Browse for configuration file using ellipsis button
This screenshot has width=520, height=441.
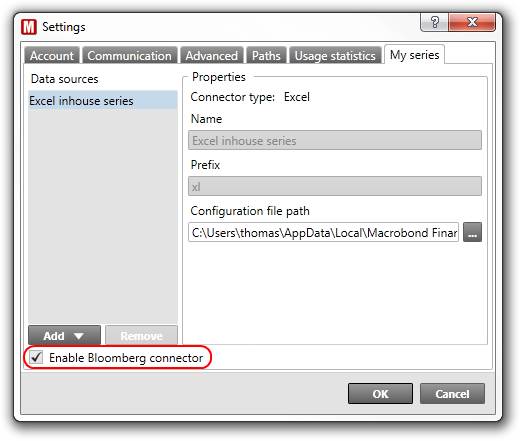tap(472, 232)
